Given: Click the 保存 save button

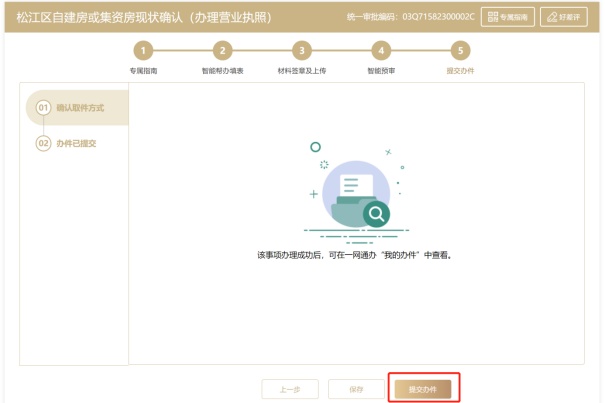Looking at the screenshot, I should click(x=356, y=389).
